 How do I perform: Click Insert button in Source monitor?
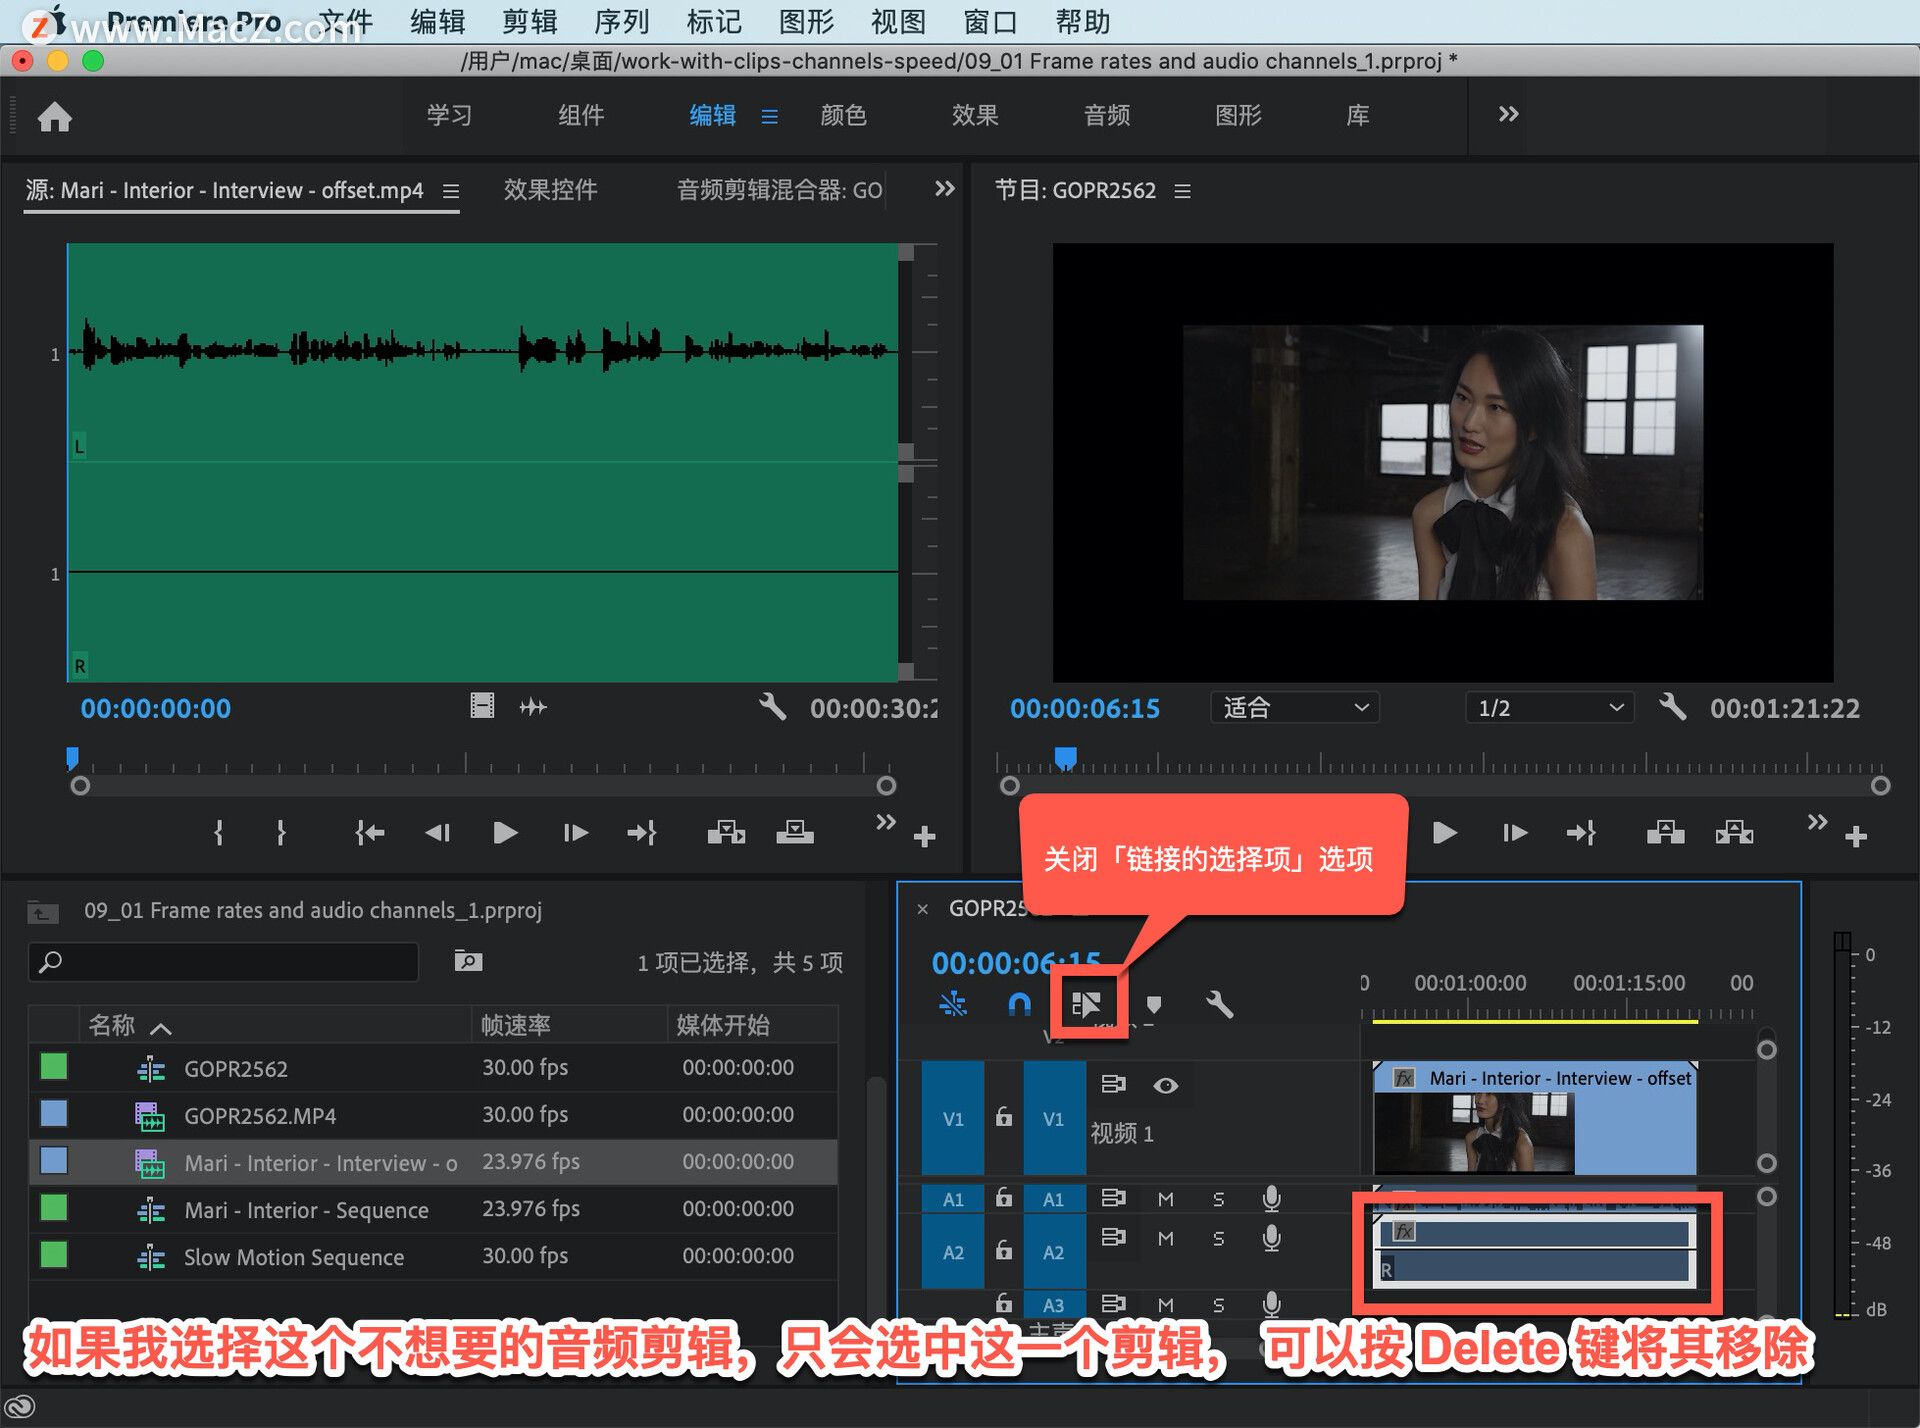point(726,832)
